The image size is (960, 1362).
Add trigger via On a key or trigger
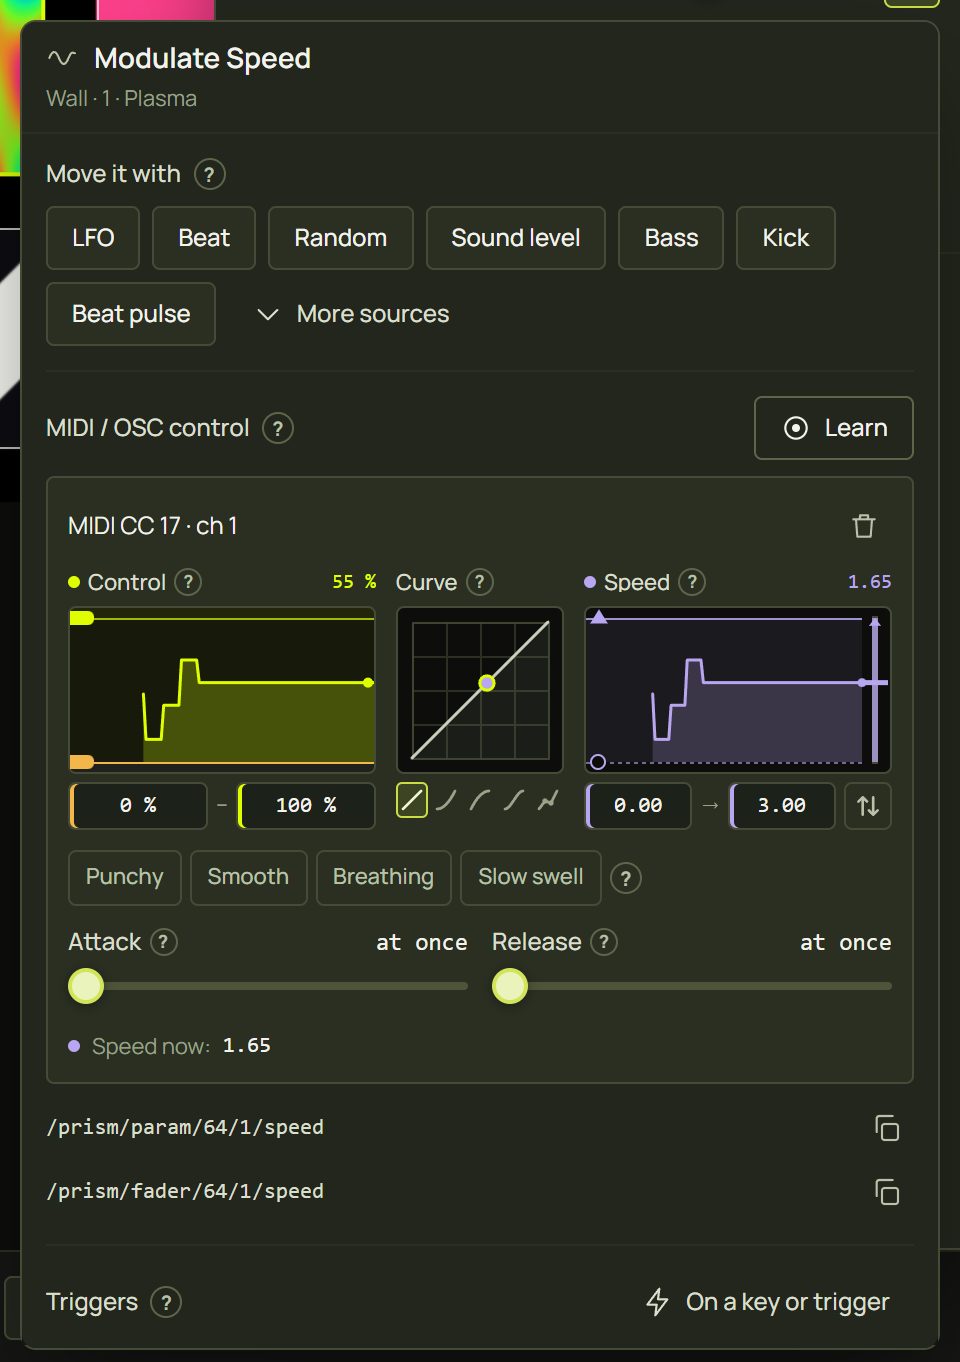[x=768, y=1302]
